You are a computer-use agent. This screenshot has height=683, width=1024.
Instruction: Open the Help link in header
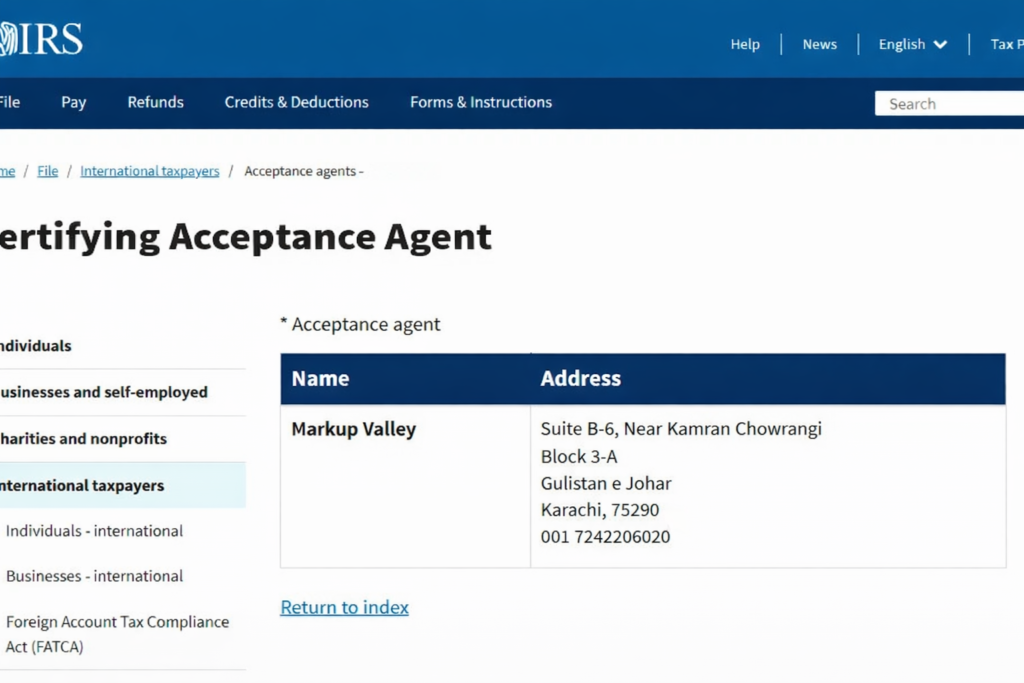[x=745, y=44]
